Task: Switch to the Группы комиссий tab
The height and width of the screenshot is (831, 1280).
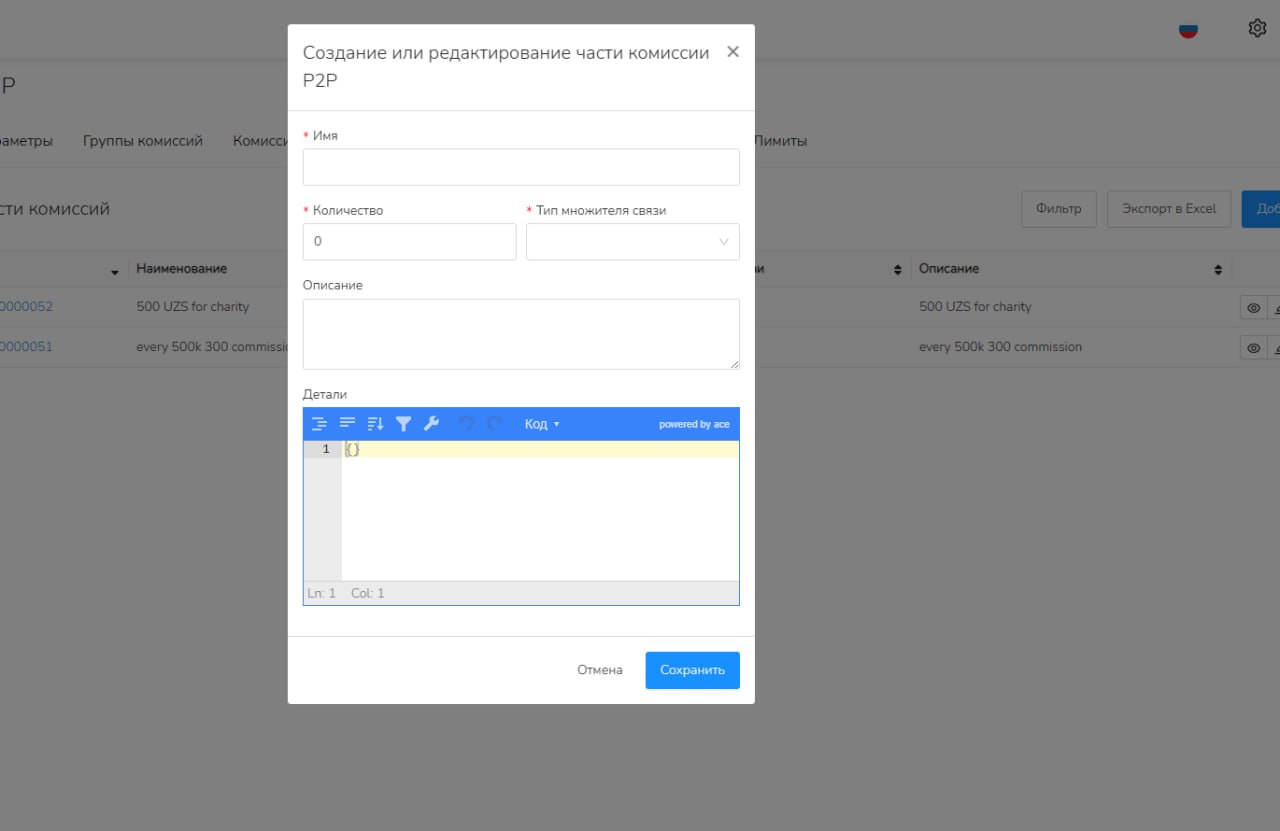Action: (143, 141)
